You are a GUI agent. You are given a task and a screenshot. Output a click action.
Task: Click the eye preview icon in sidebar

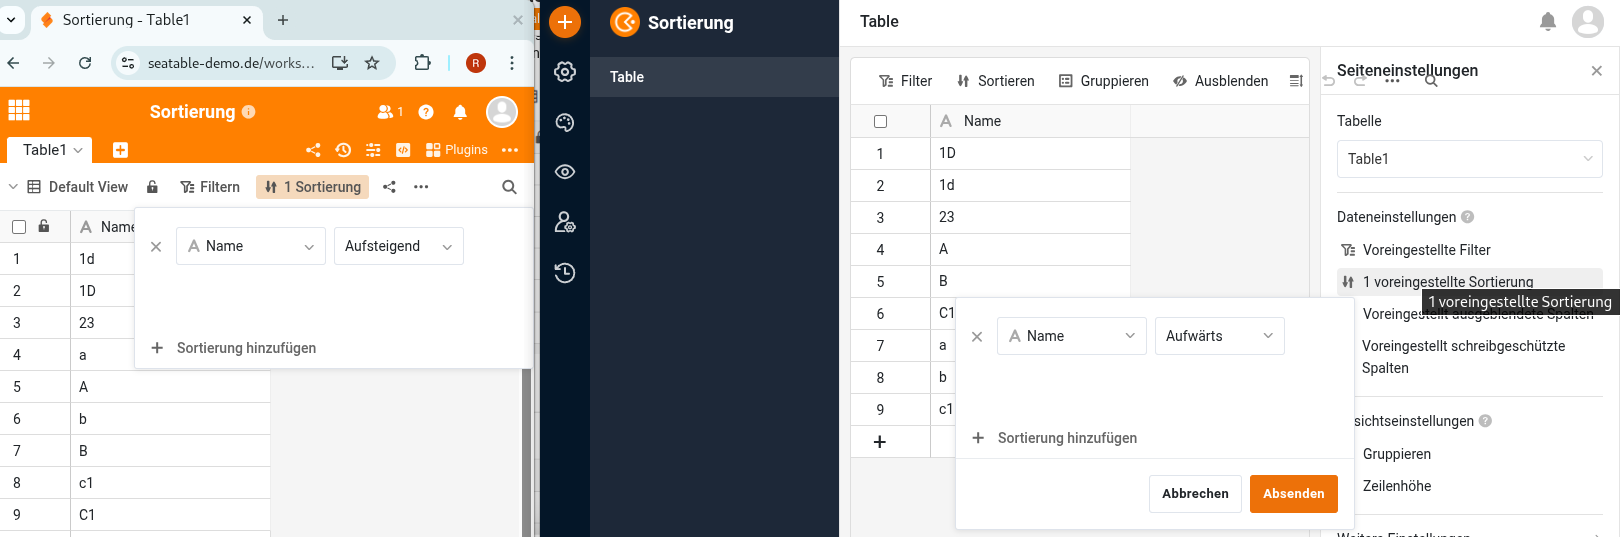(565, 172)
